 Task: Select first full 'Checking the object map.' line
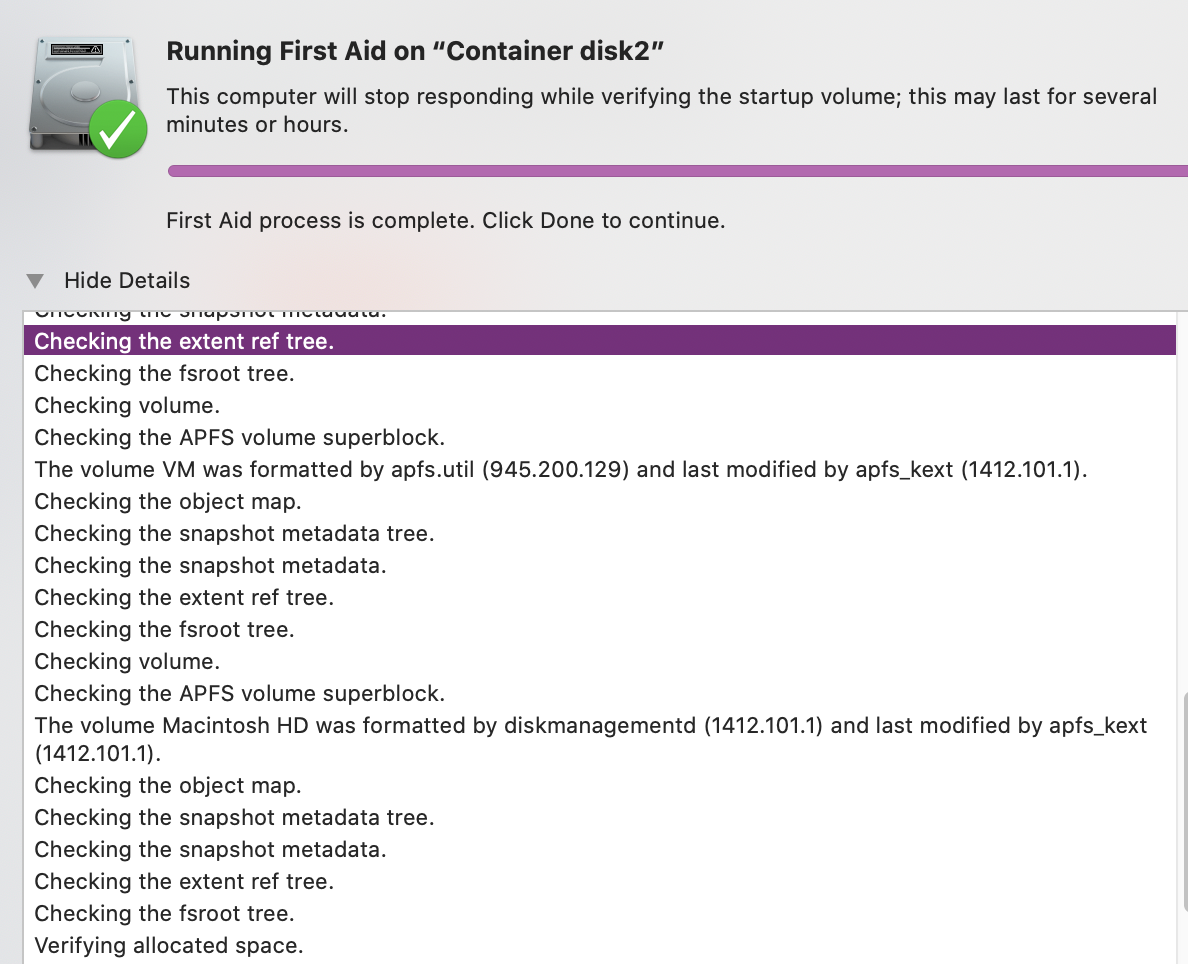tap(167, 502)
